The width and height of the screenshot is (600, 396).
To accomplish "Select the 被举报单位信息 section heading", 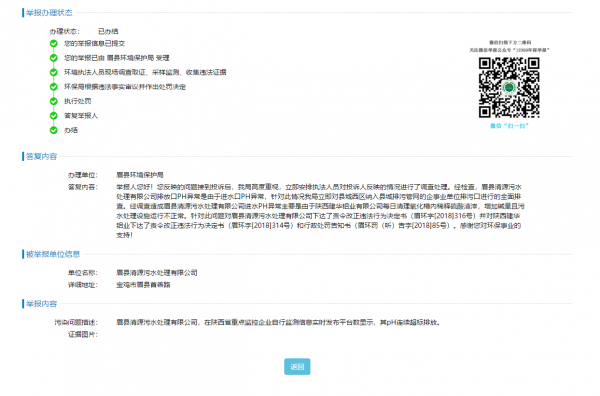I will pos(53,254).
